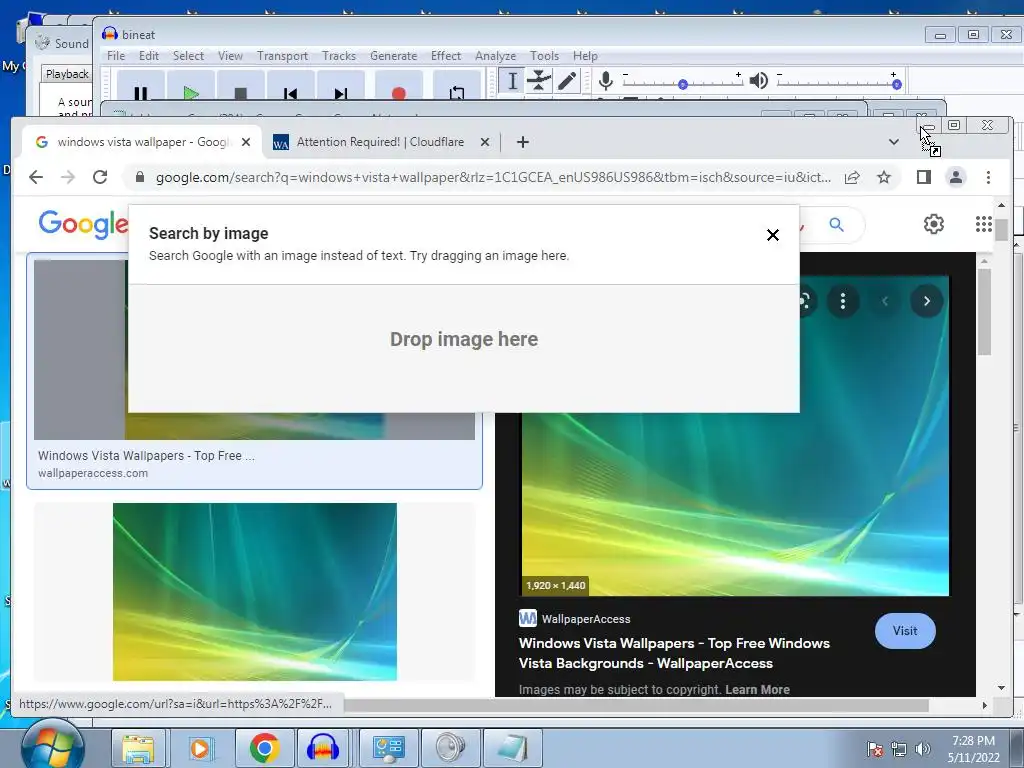This screenshot has width=1024, height=768.
Task: Open a new Chrome tab
Action: [x=522, y=142]
